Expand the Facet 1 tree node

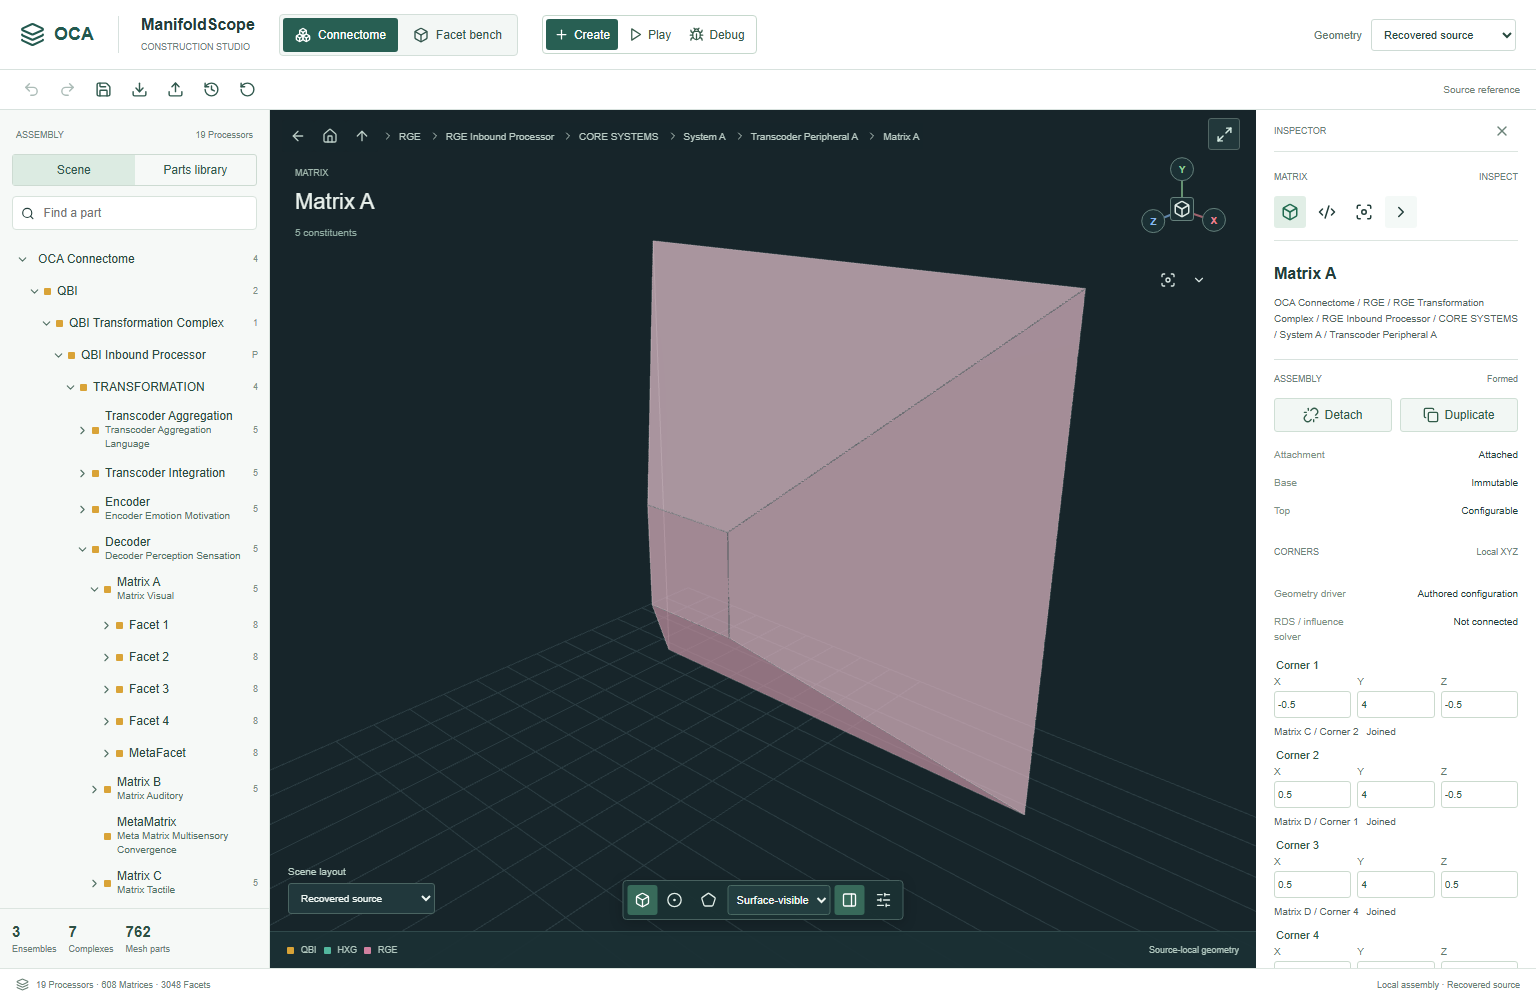point(106,626)
